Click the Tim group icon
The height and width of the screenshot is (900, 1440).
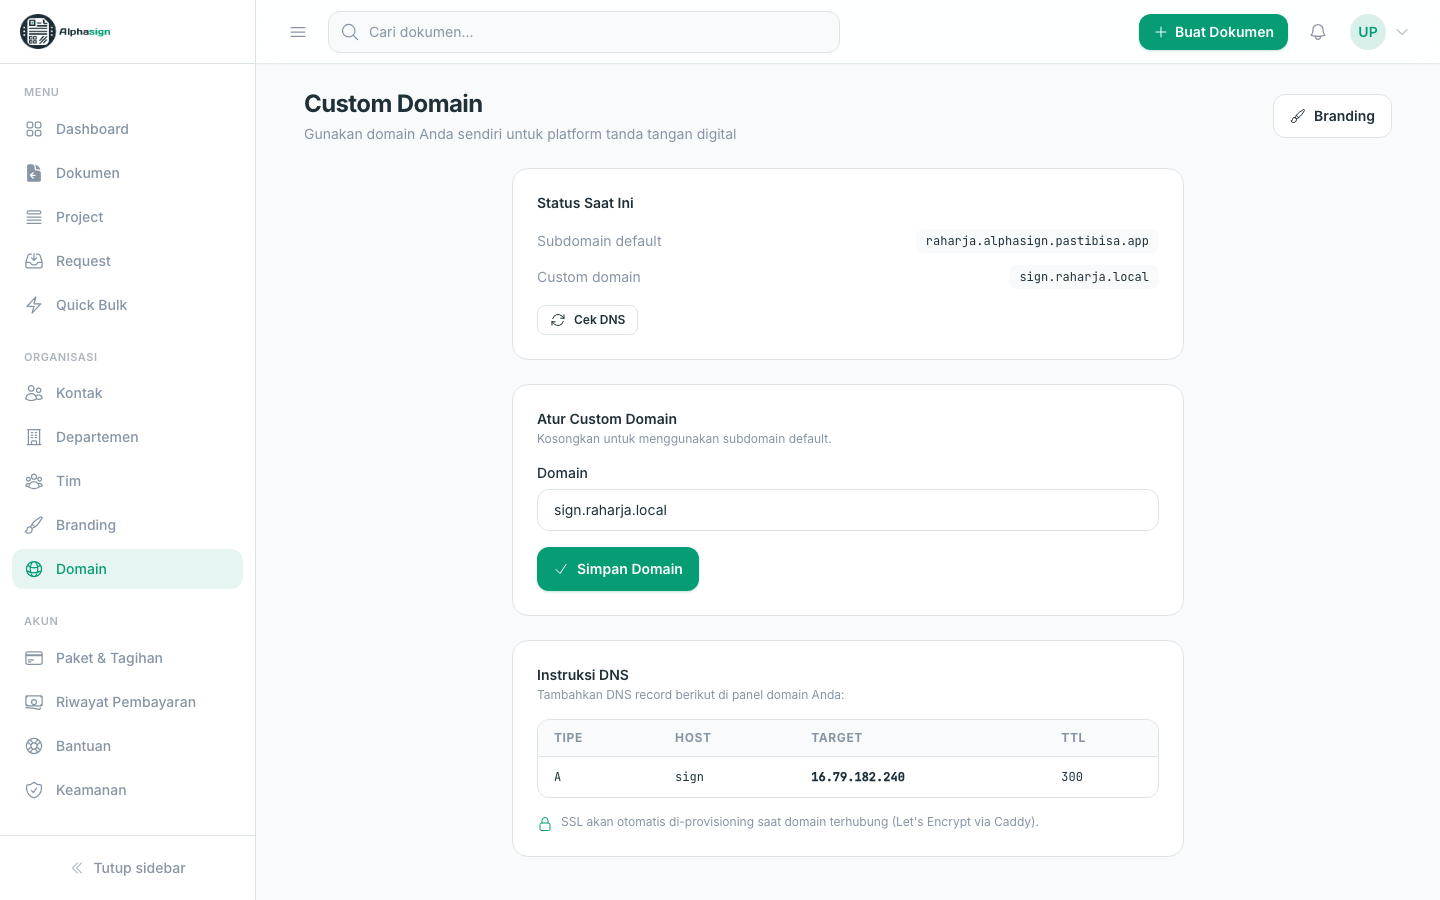point(34,481)
